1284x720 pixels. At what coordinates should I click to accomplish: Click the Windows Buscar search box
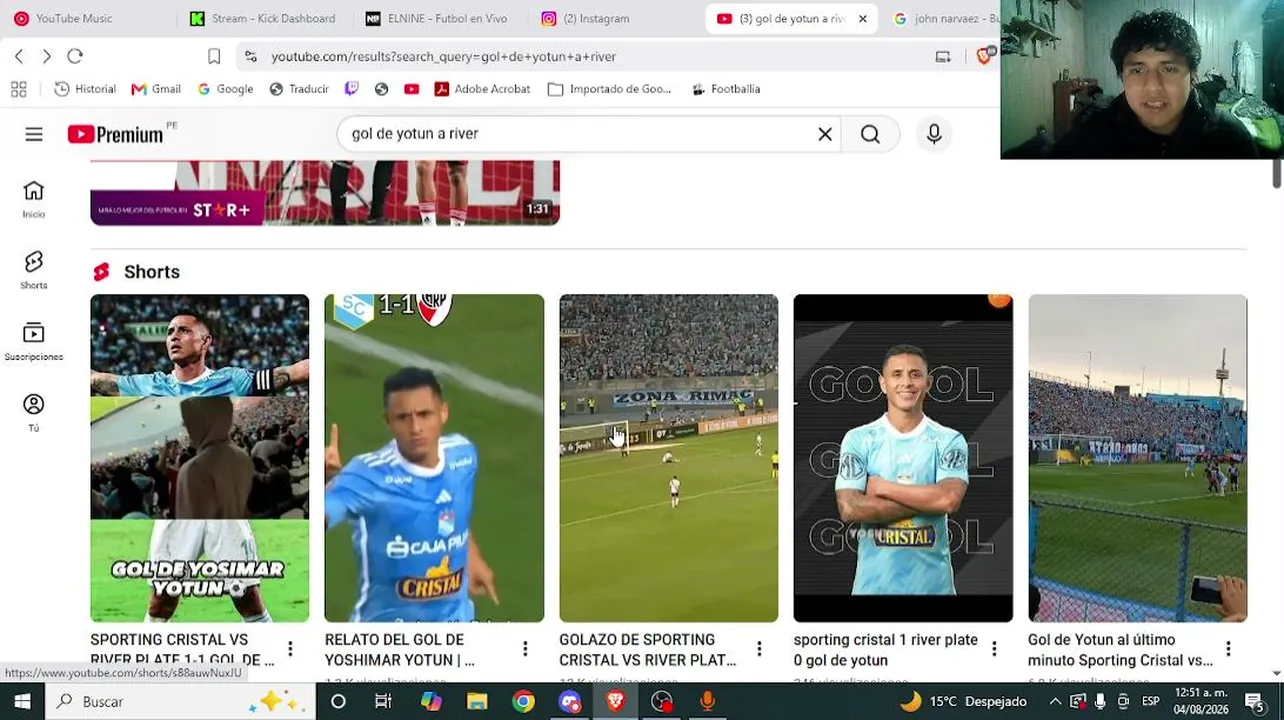[181, 702]
